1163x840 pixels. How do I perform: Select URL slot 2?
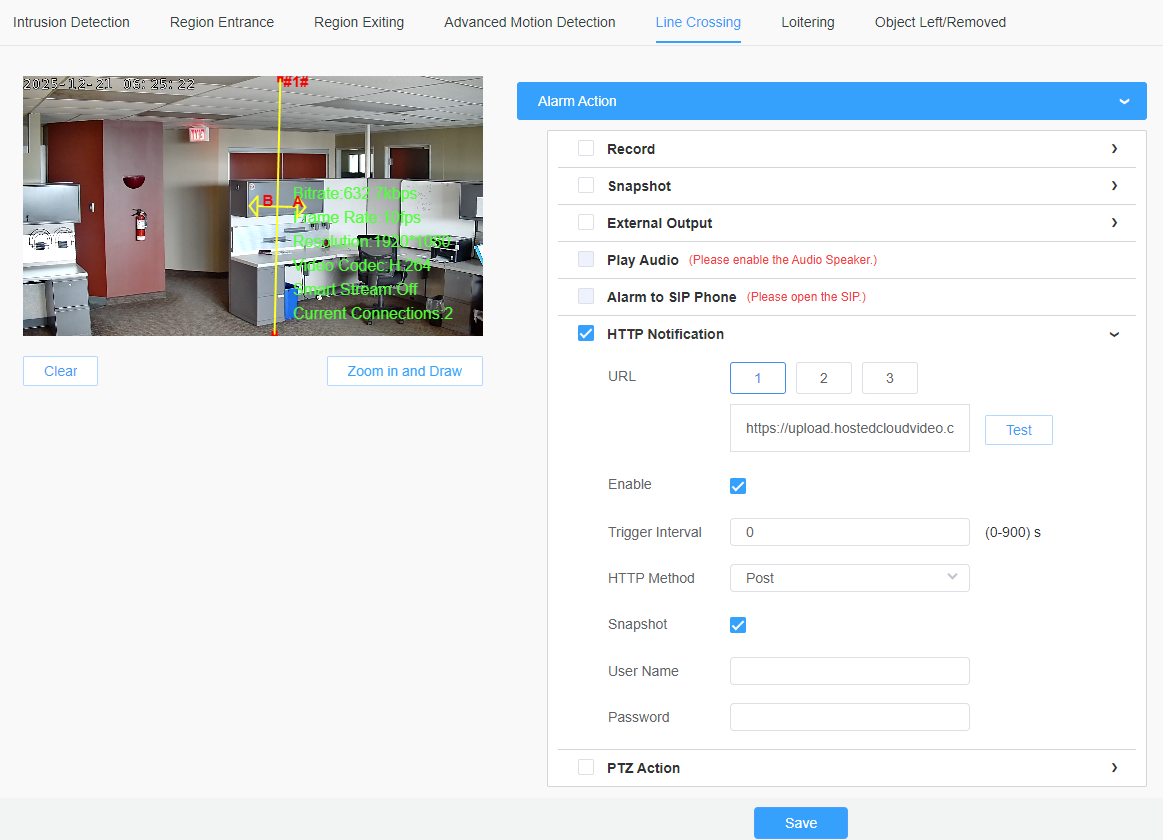point(824,378)
